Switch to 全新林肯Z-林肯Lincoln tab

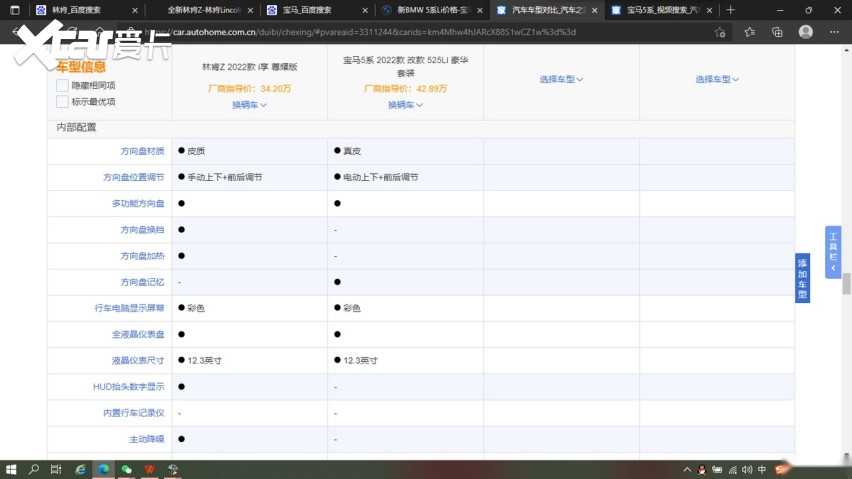point(202,10)
